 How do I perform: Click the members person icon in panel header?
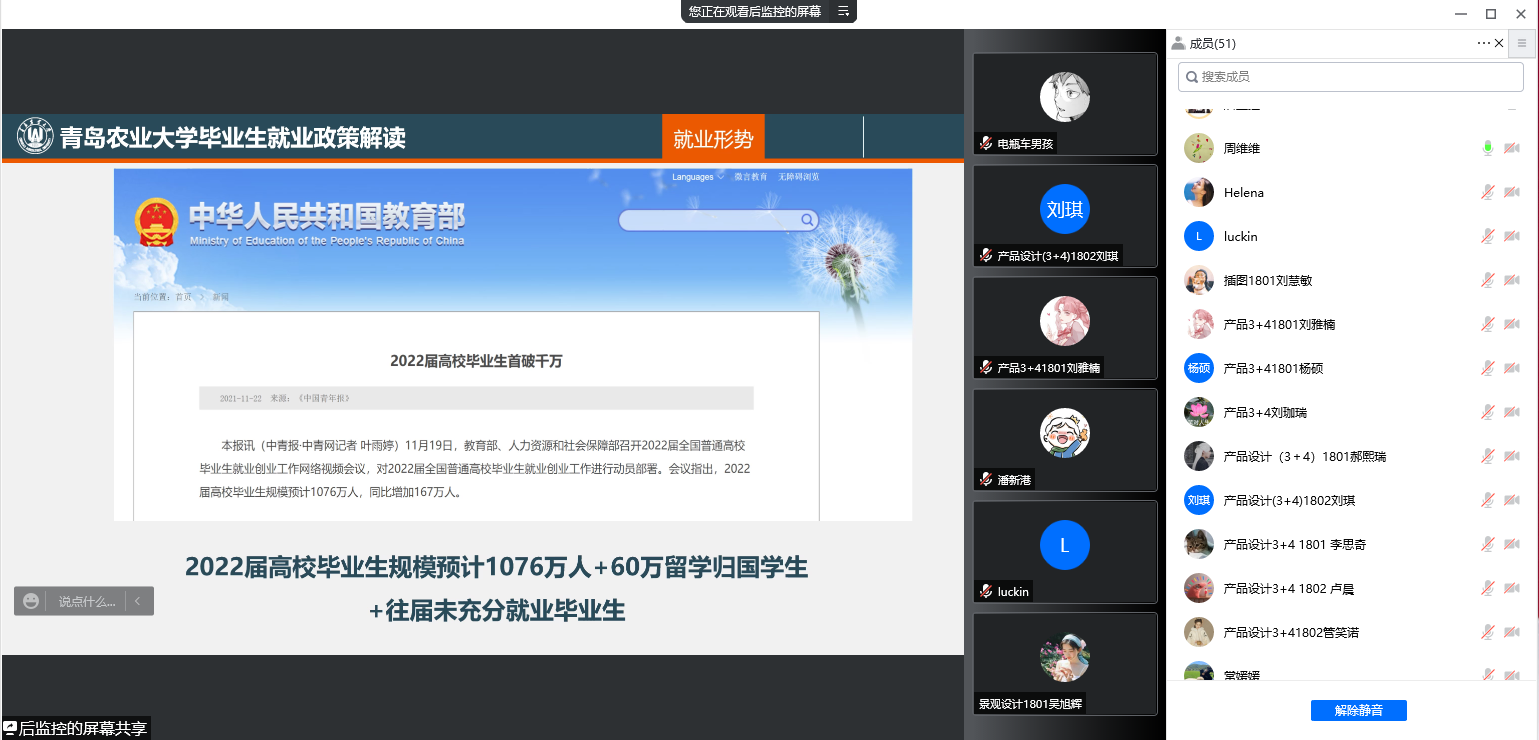pos(1178,43)
